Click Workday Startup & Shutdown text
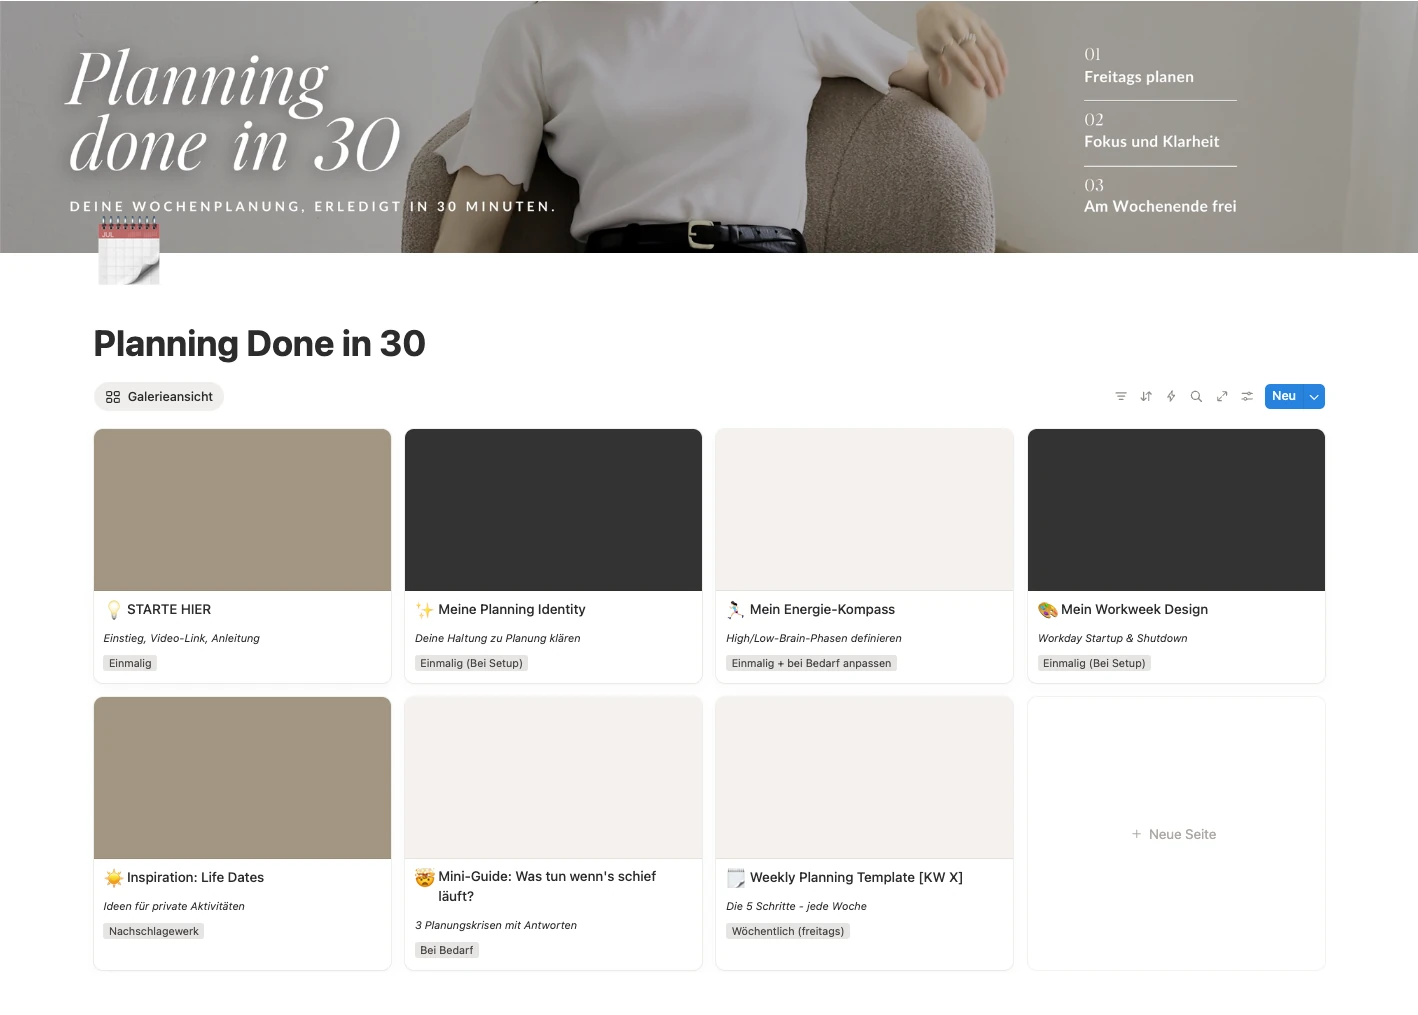Image resolution: width=1418 pixels, height=1015 pixels. (x=1113, y=638)
